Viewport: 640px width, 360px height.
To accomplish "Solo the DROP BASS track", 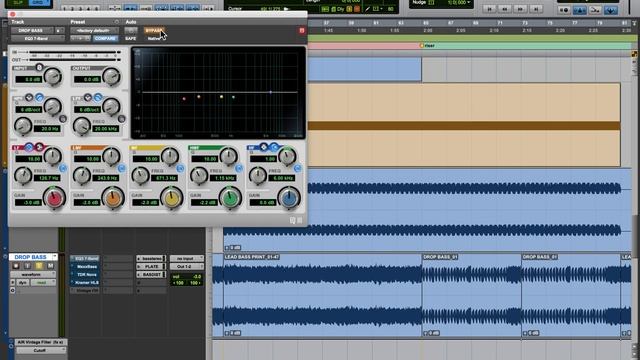I will coord(39,266).
